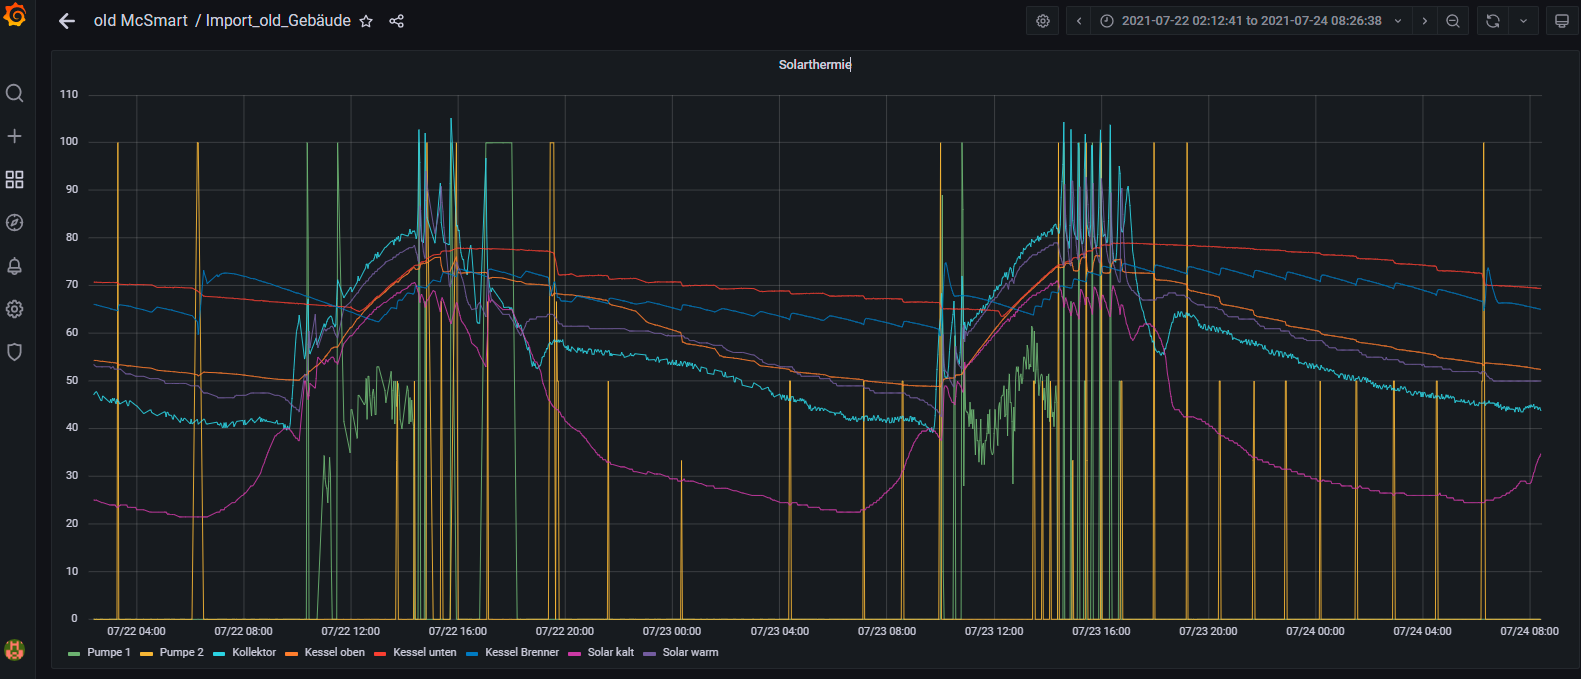This screenshot has height=679, width=1581.
Task: Shift time range forward
Action: (1425, 21)
